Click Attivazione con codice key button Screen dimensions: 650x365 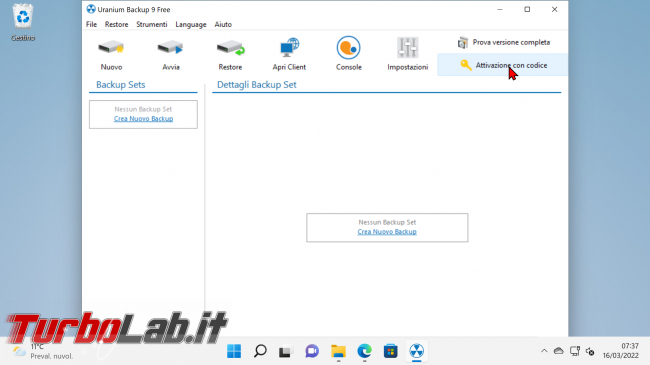(503, 65)
